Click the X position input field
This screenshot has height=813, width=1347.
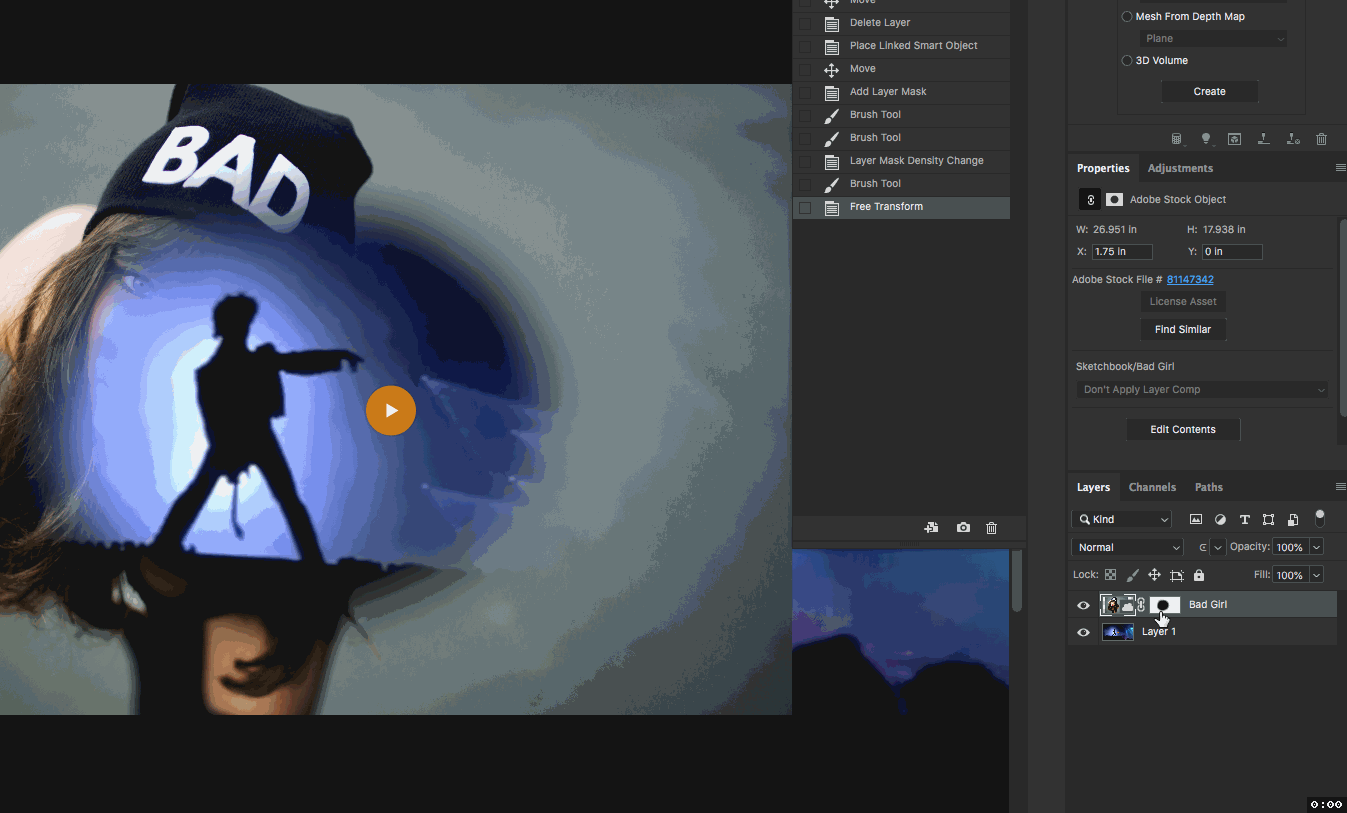click(x=1122, y=252)
